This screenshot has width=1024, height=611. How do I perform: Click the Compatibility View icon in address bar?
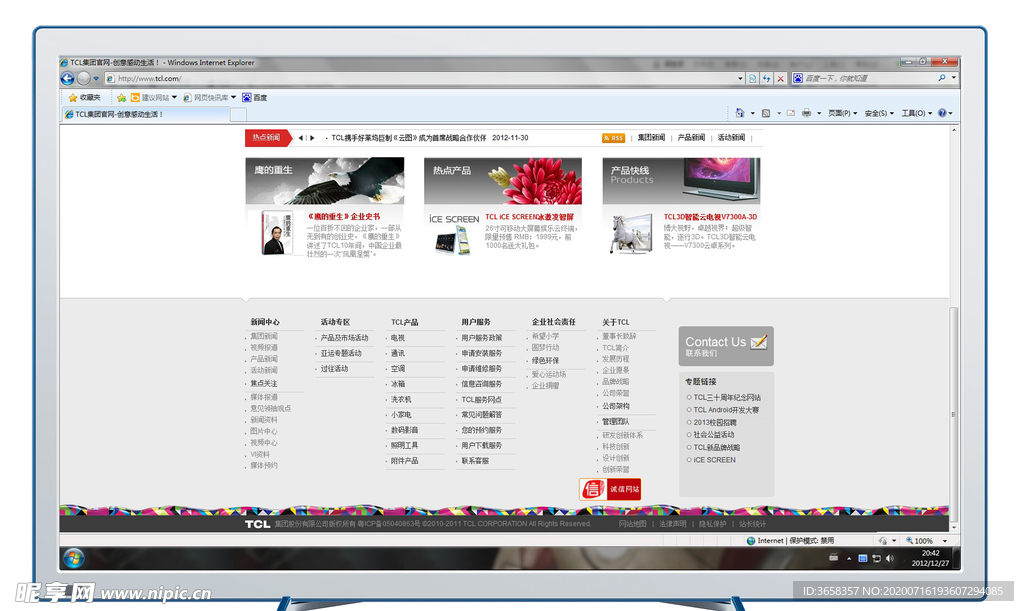(x=753, y=78)
